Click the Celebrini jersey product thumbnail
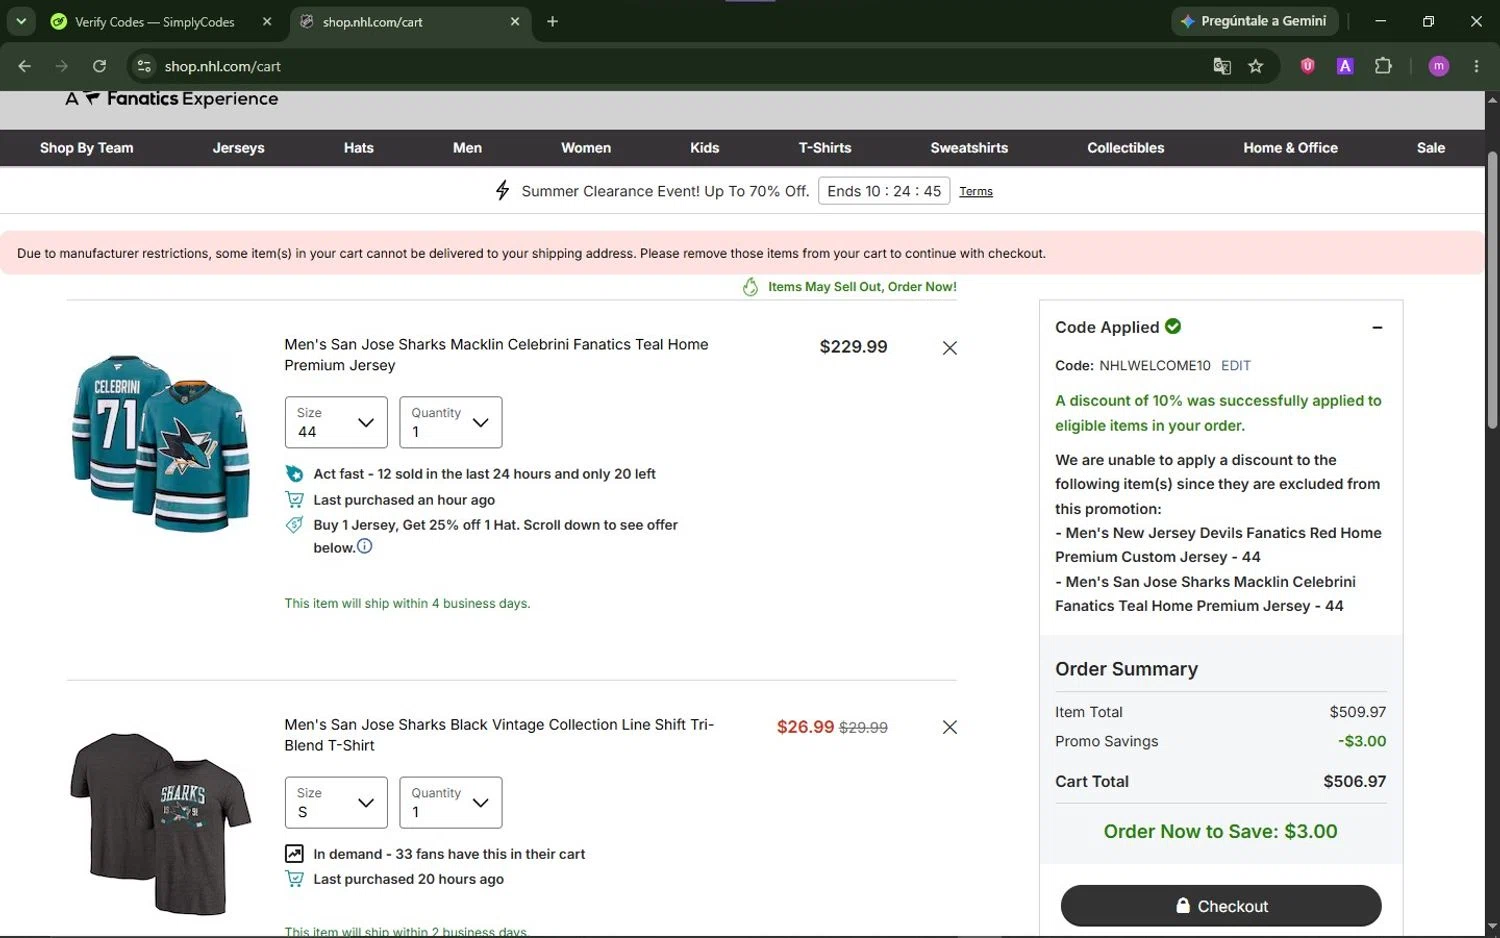Screen dimensions: 1500x938 pos(160,443)
